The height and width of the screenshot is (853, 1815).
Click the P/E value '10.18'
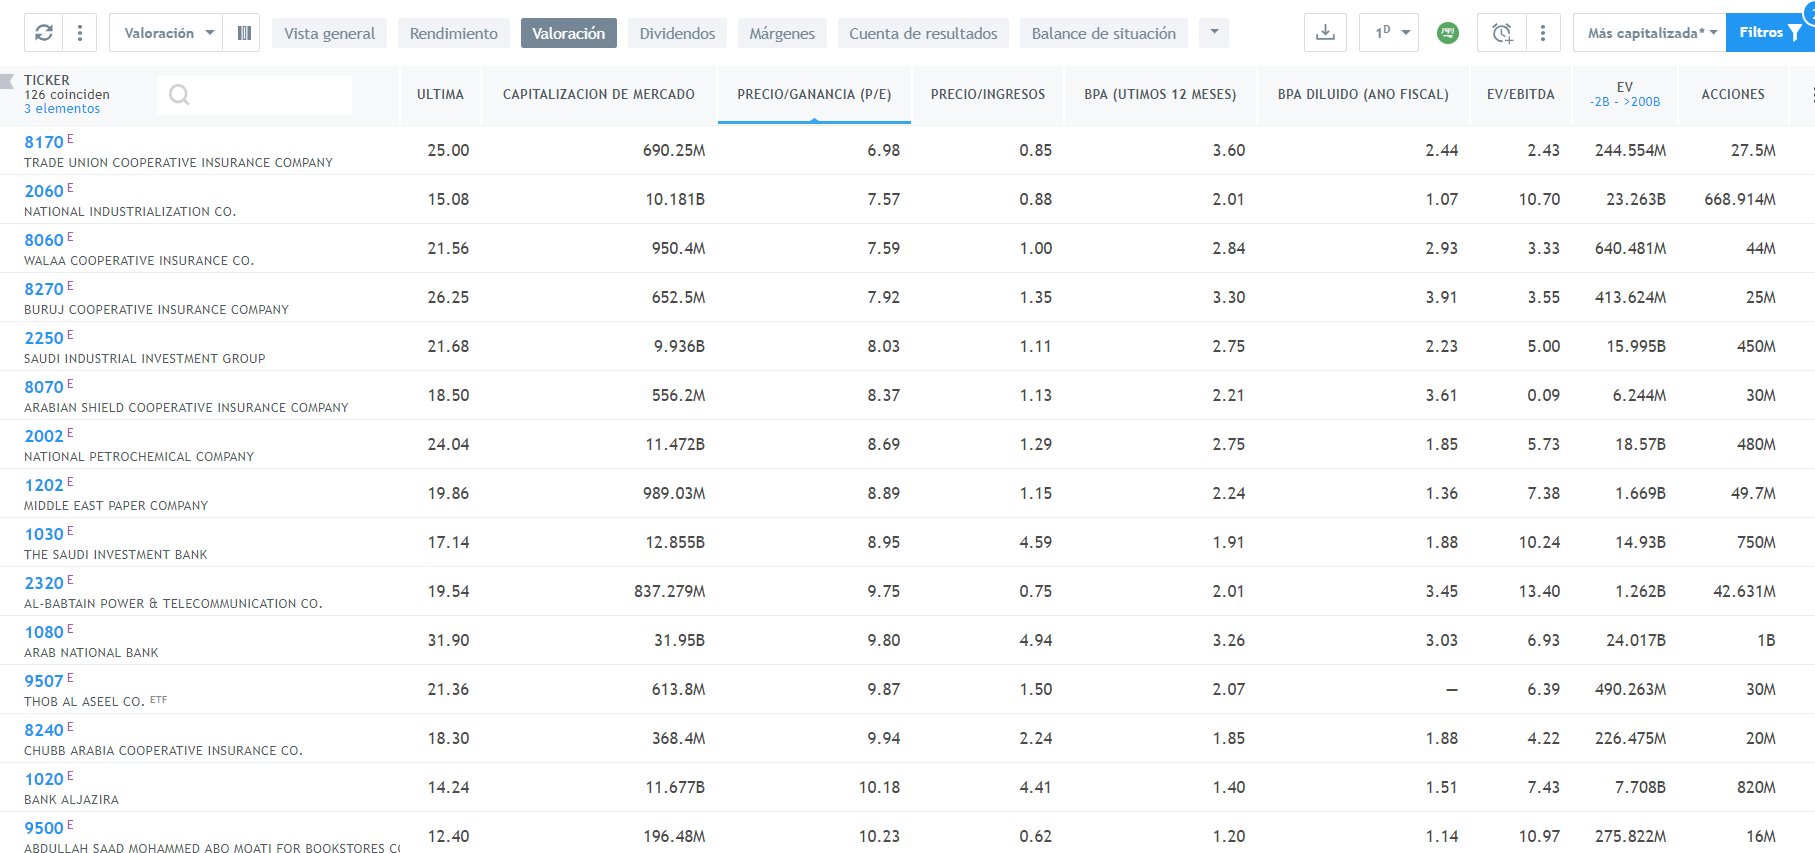[x=880, y=787]
